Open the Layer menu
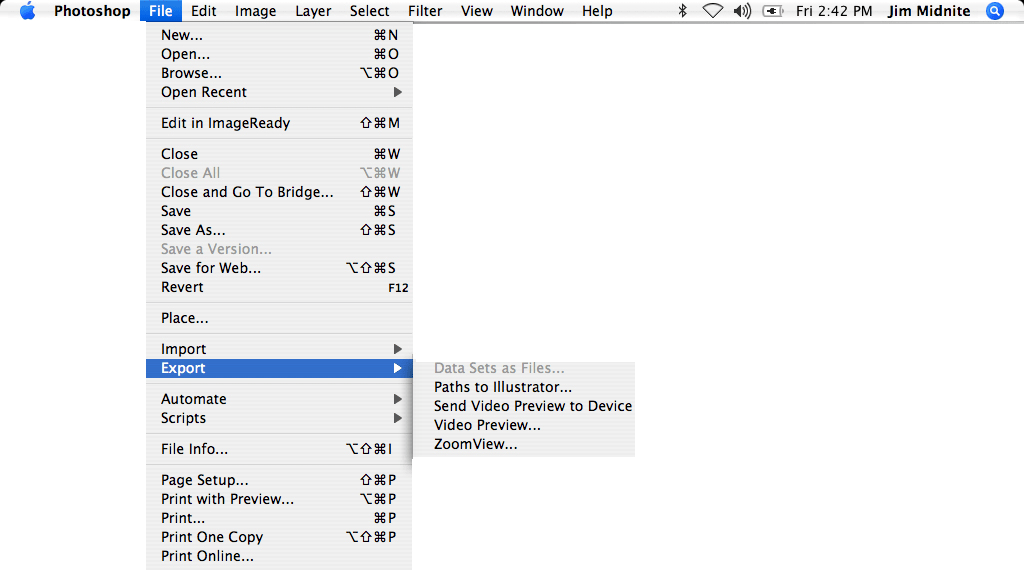1024x570 pixels. pos(313,11)
